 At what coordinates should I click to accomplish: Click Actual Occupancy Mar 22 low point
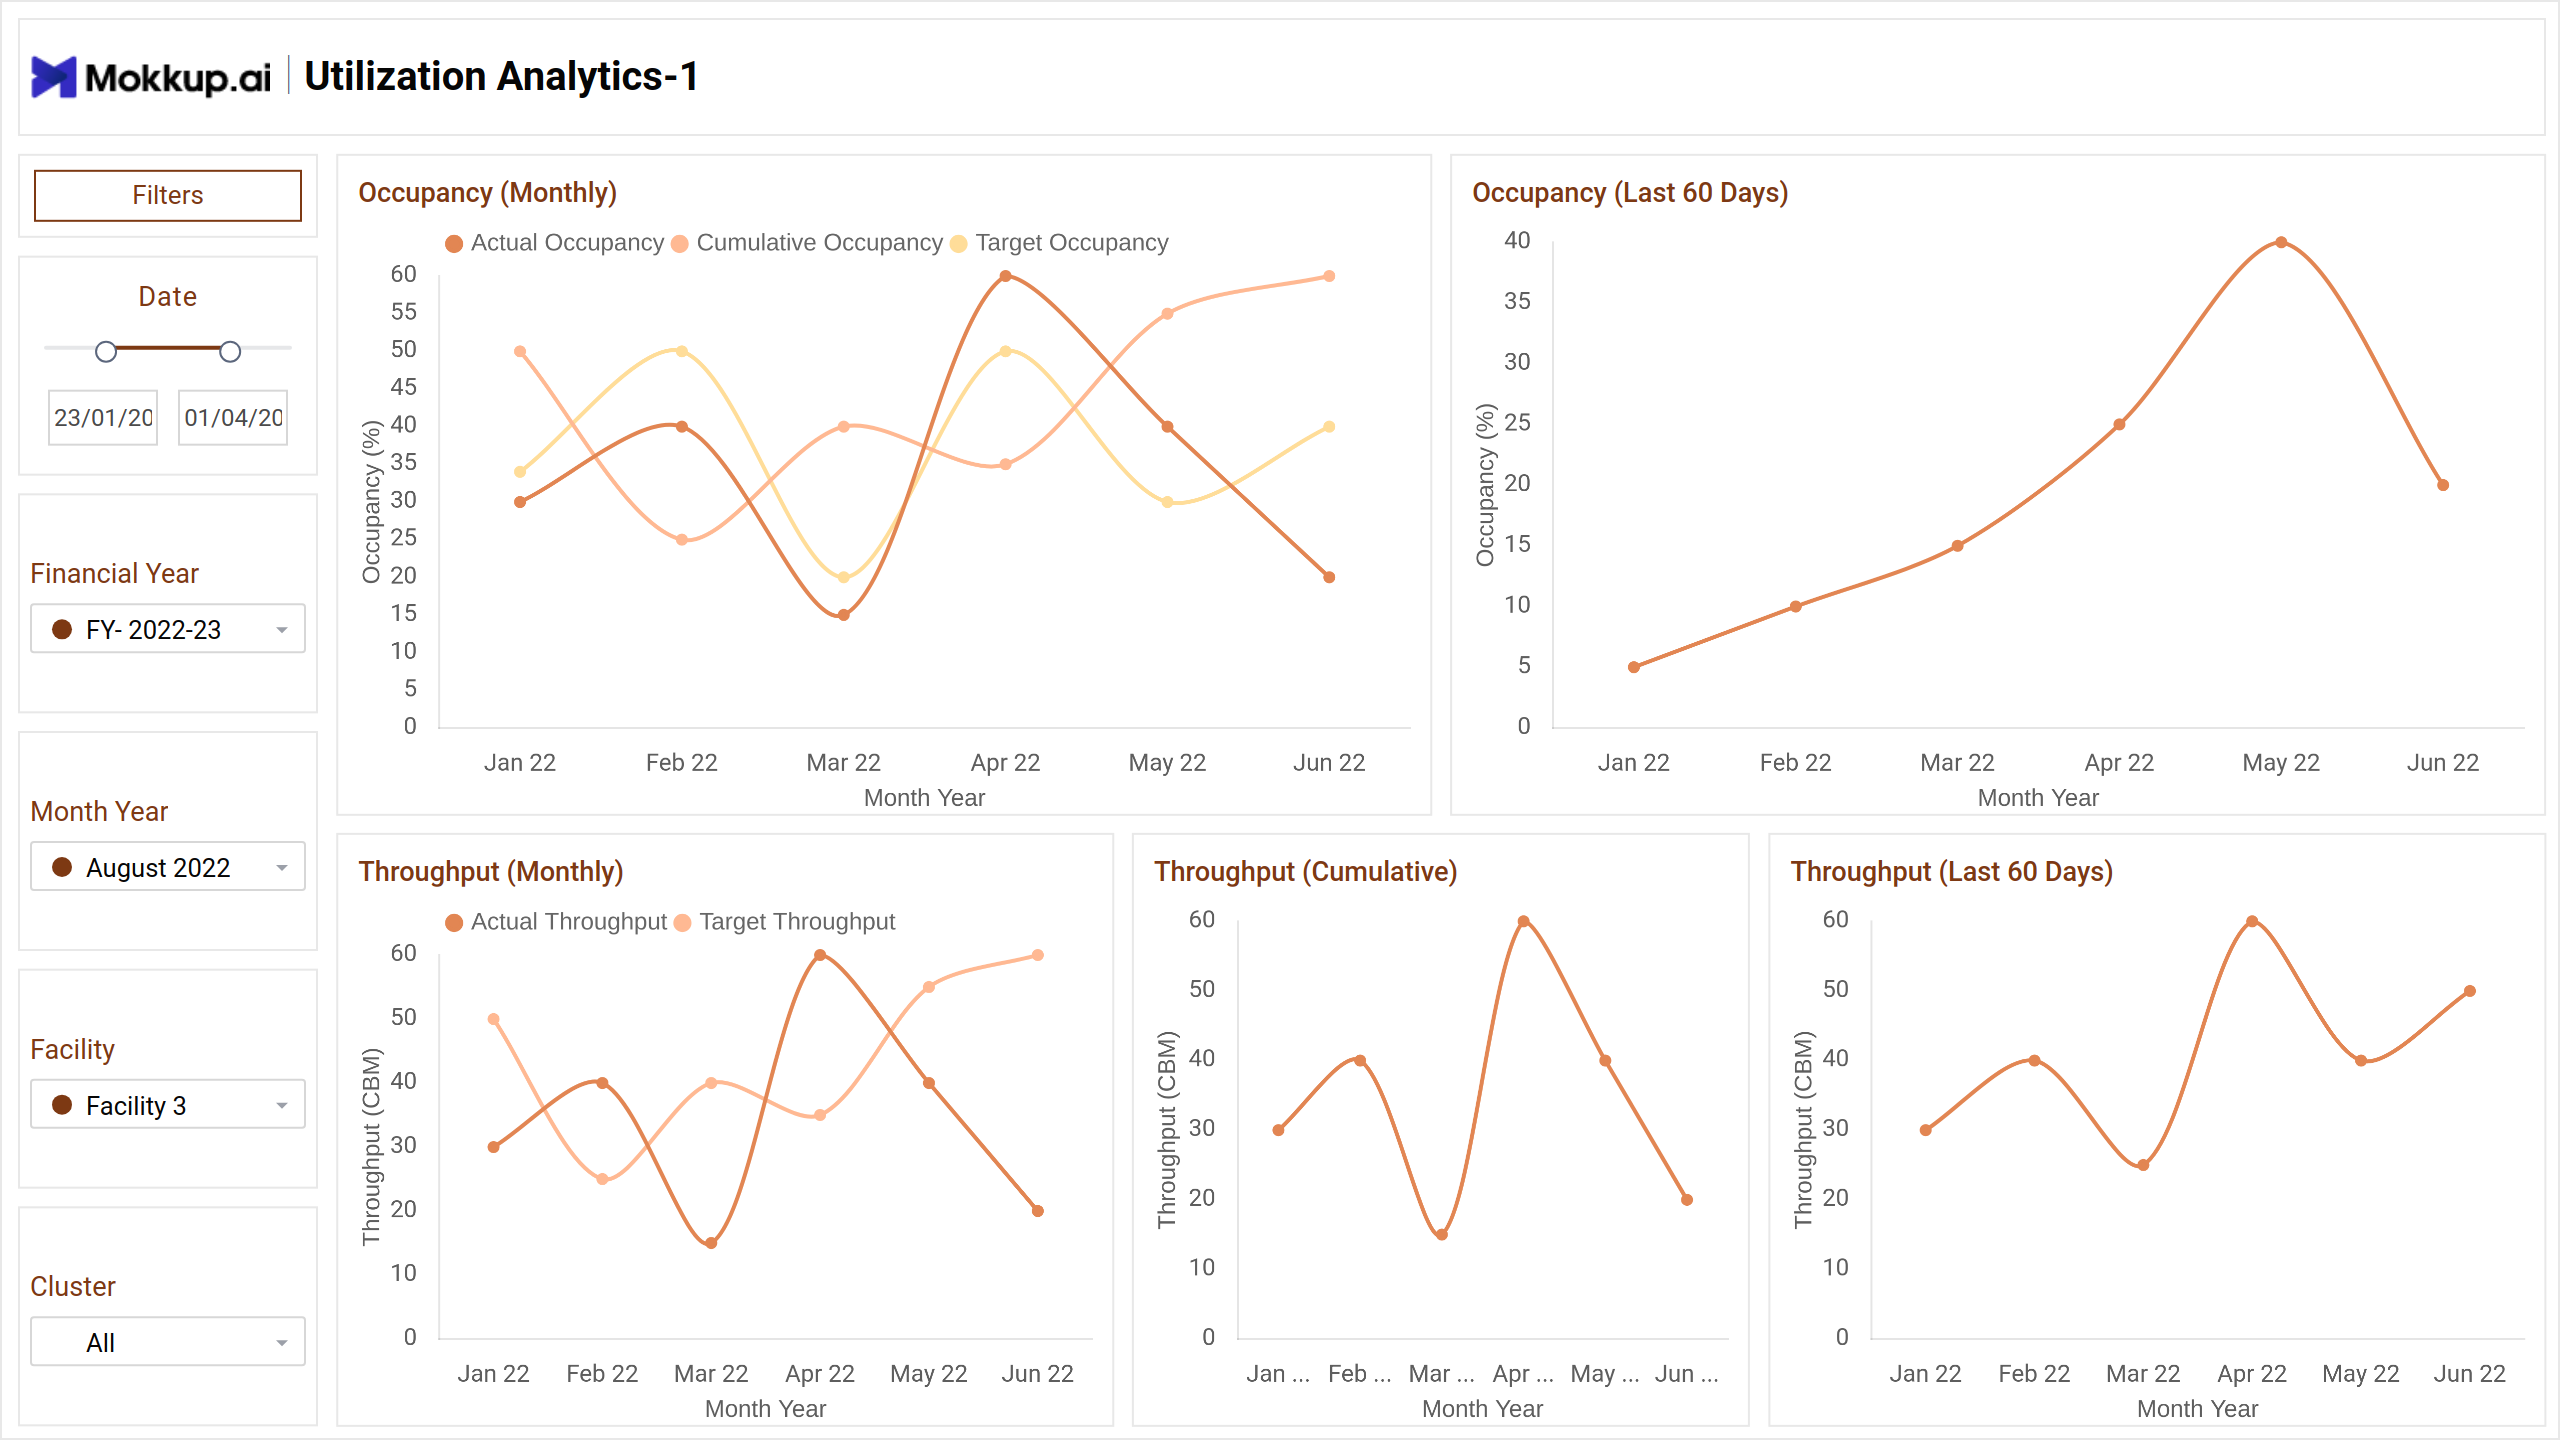point(844,615)
